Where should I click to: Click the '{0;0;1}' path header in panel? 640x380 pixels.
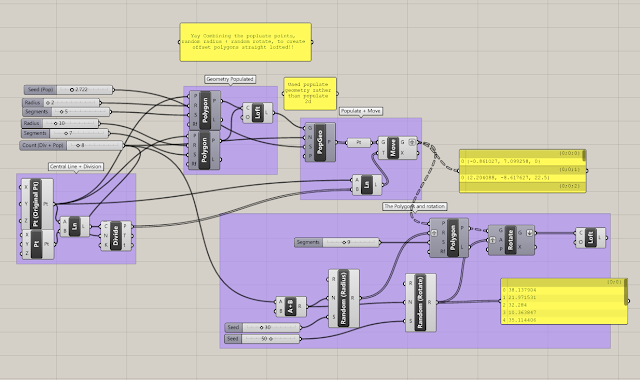[522, 169]
